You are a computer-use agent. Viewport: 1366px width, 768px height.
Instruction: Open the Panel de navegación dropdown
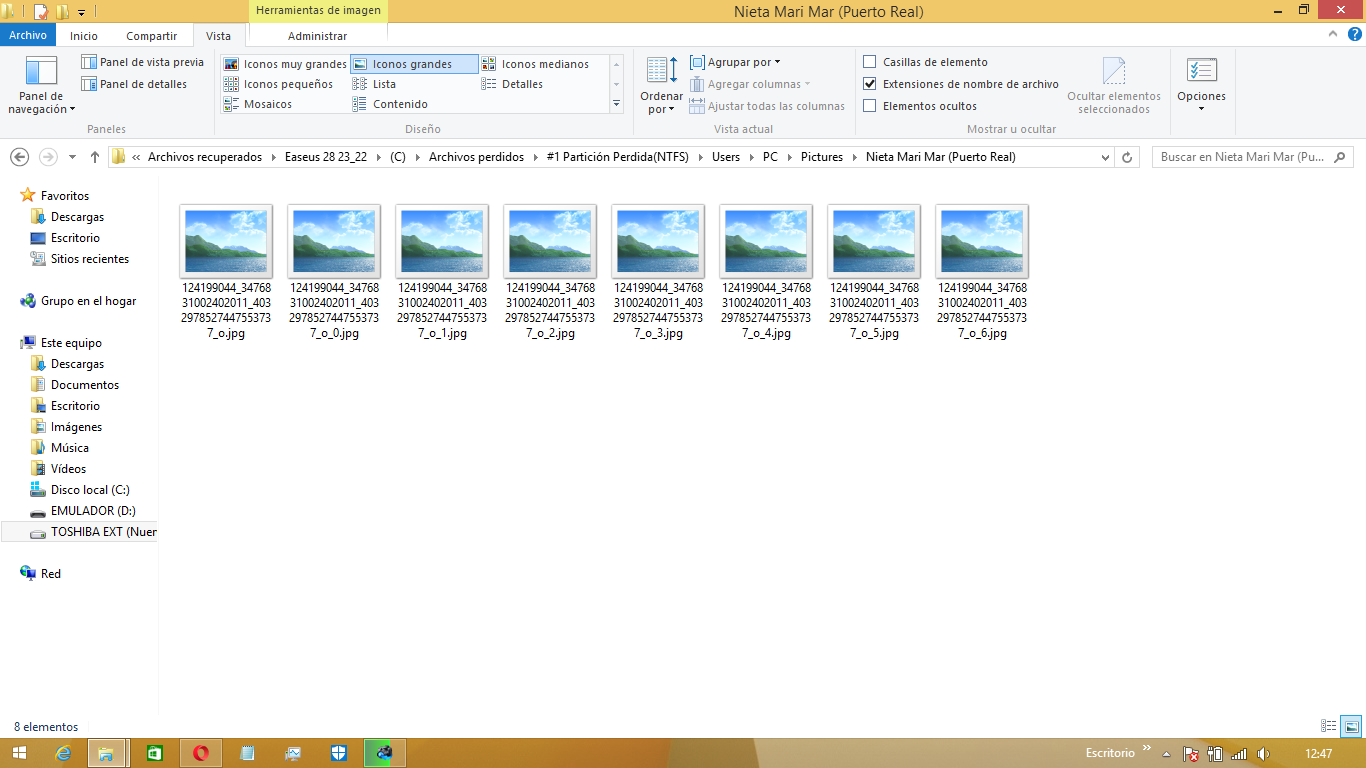(42, 86)
